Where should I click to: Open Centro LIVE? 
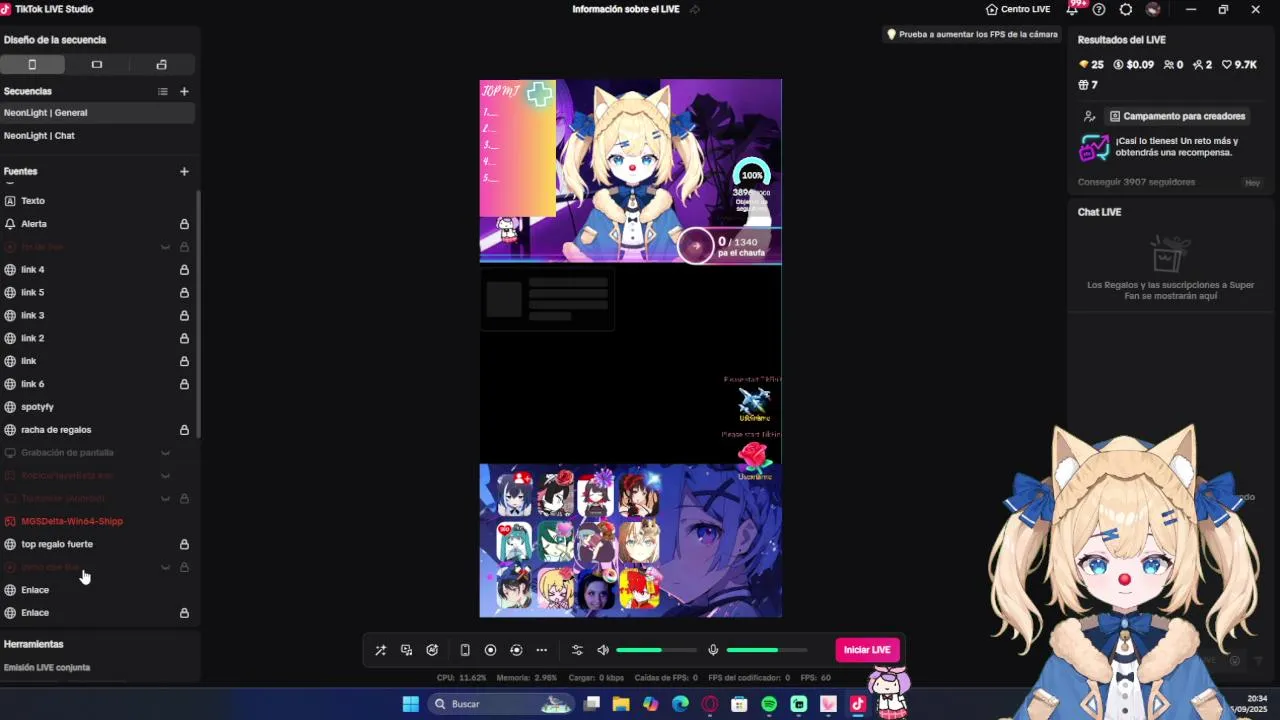tap(1018, 9)
